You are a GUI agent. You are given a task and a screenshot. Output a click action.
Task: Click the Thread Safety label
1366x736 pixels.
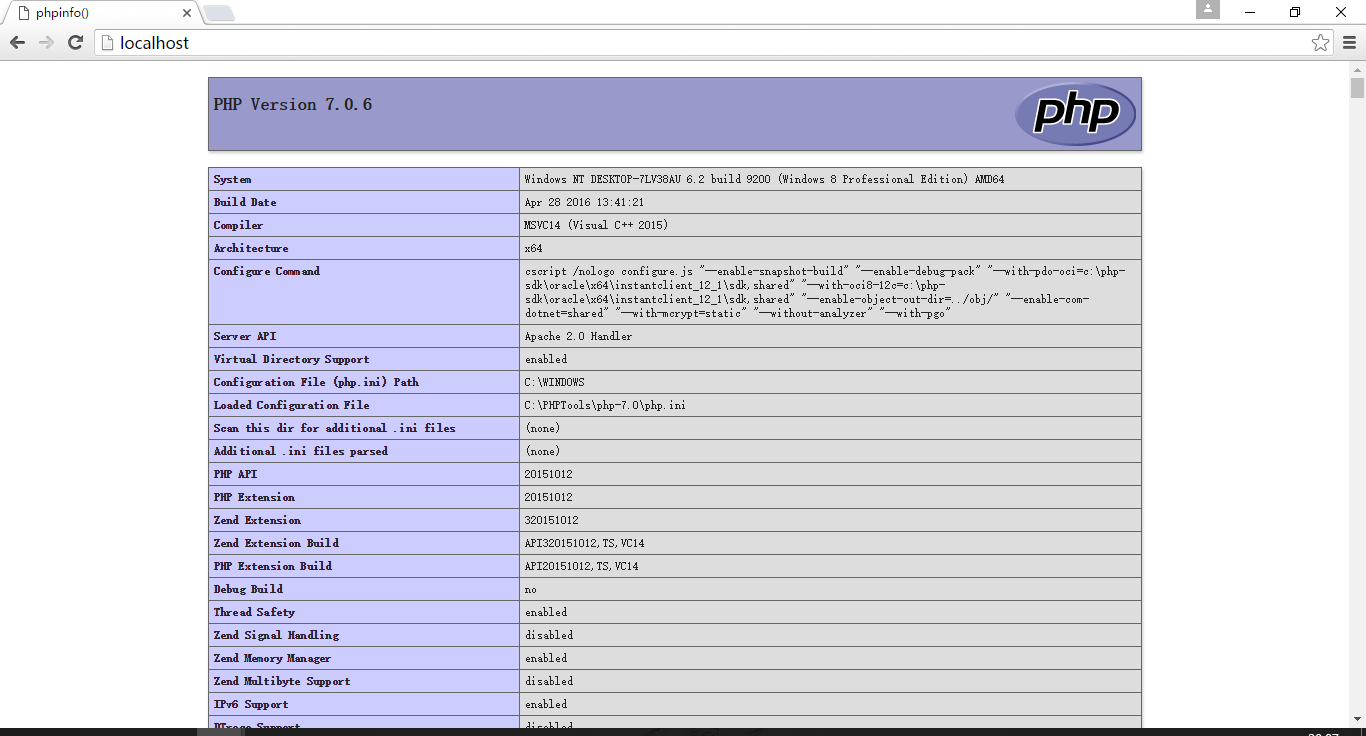pyautogui.click(x=254, y=612)
